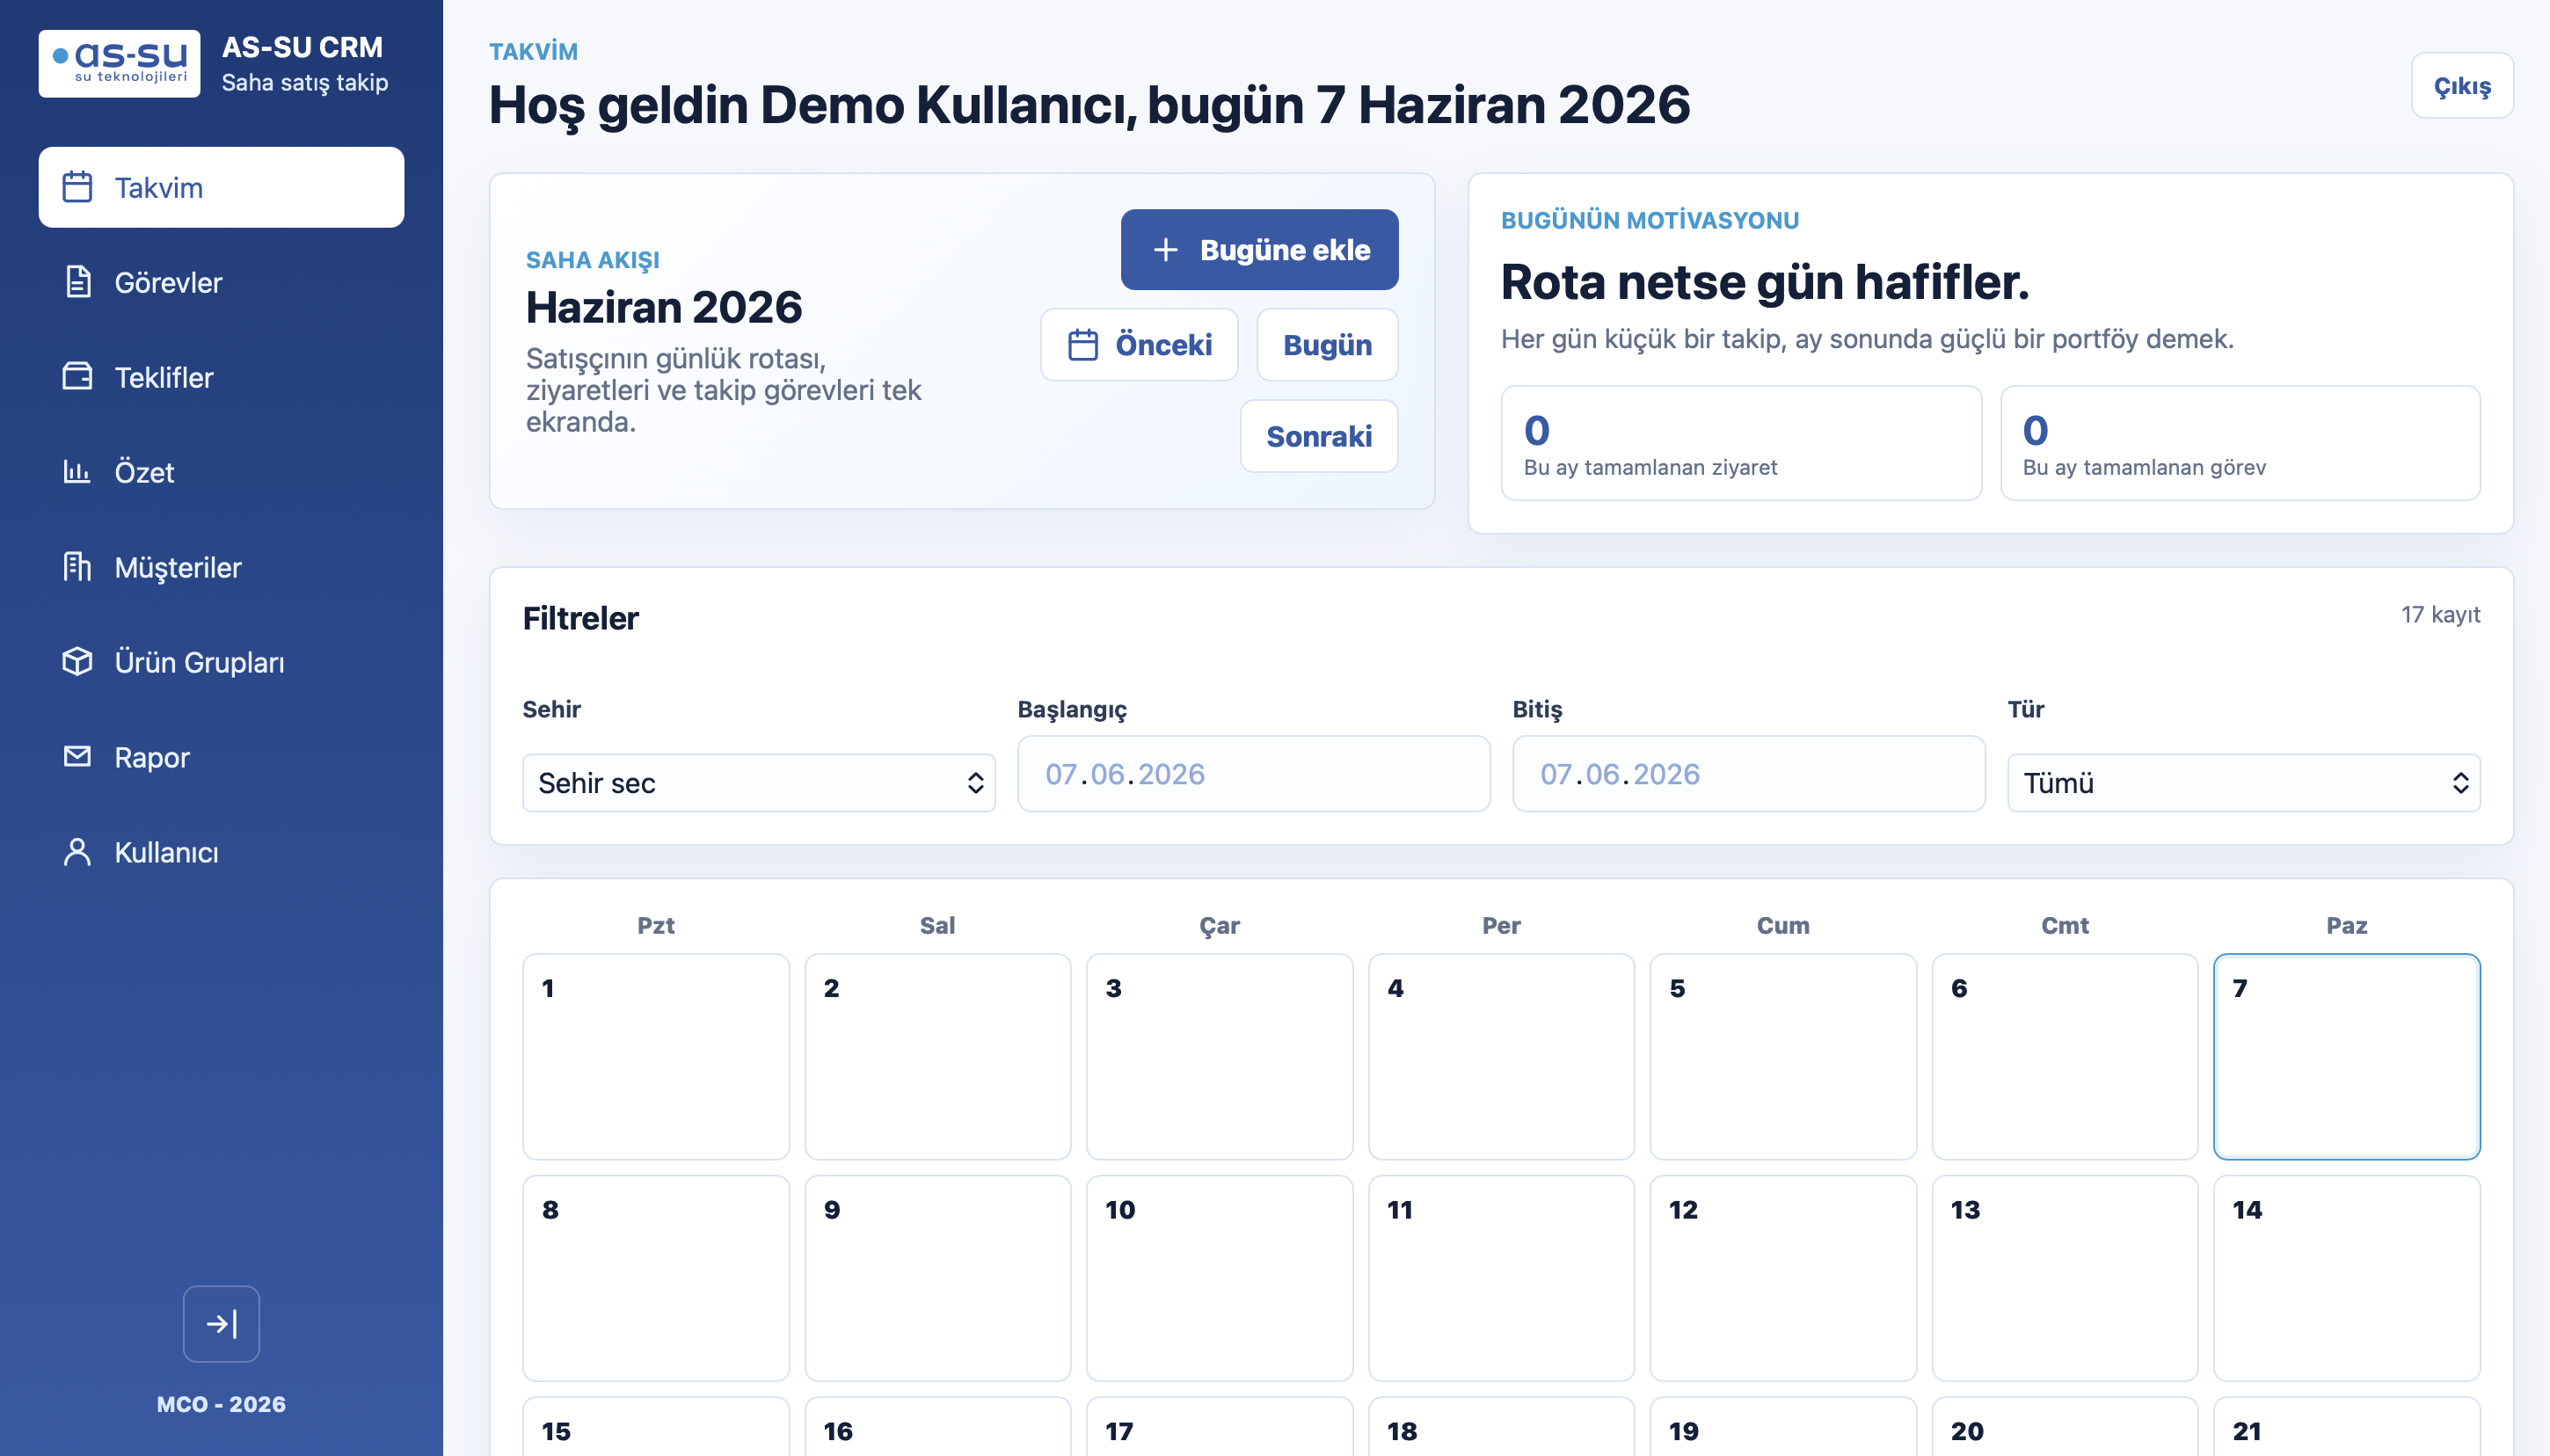Click the Bitiş date field
Viewport: 2550px width, 1456px height.
(x=1748, y=774)
